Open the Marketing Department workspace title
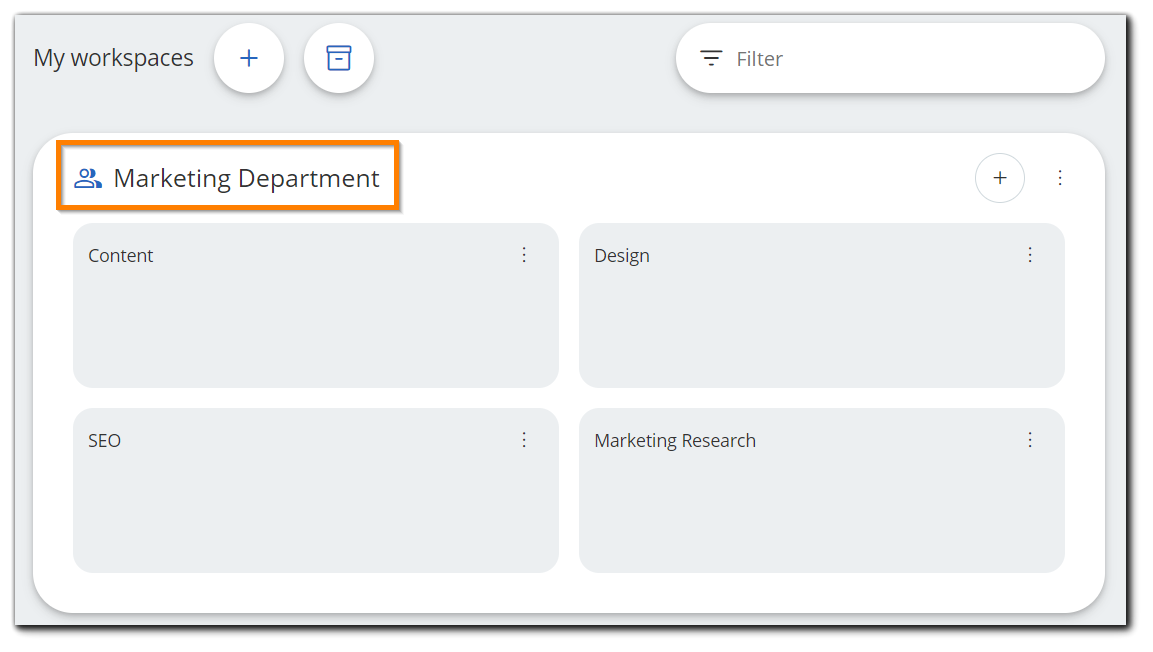Viewport: 1153px width, 652px height. 246,178
